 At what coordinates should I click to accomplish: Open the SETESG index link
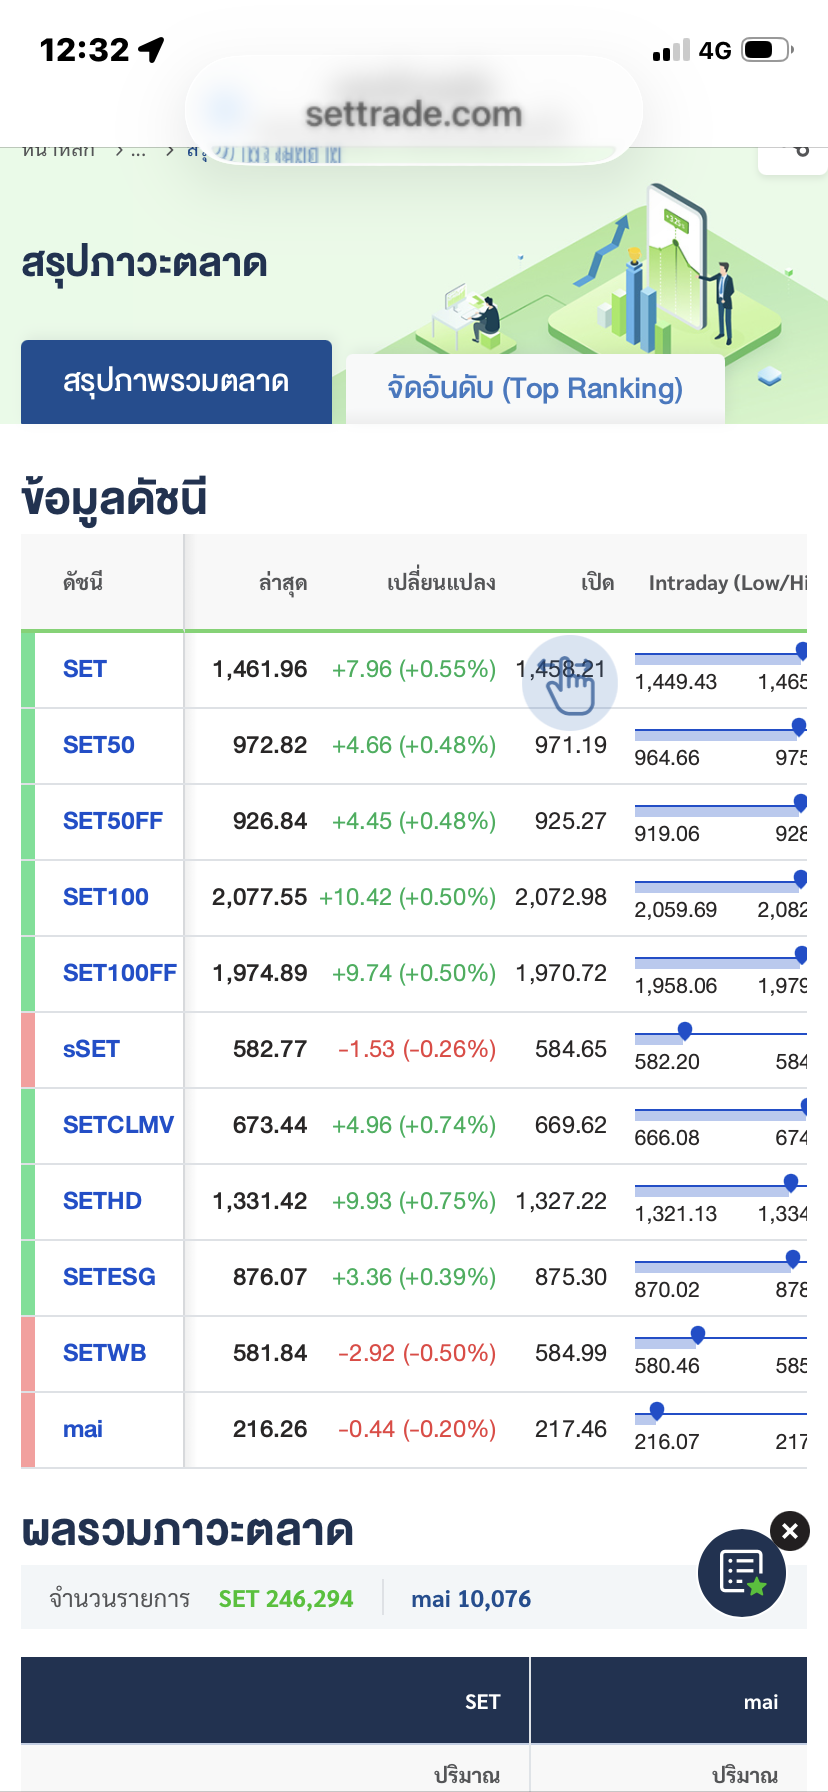(109, 1277)
